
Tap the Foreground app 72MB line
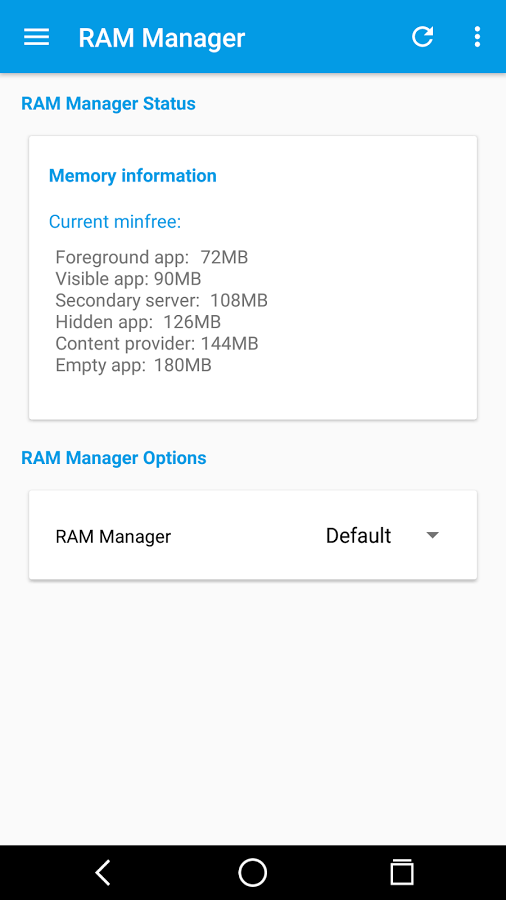(151, 257)
